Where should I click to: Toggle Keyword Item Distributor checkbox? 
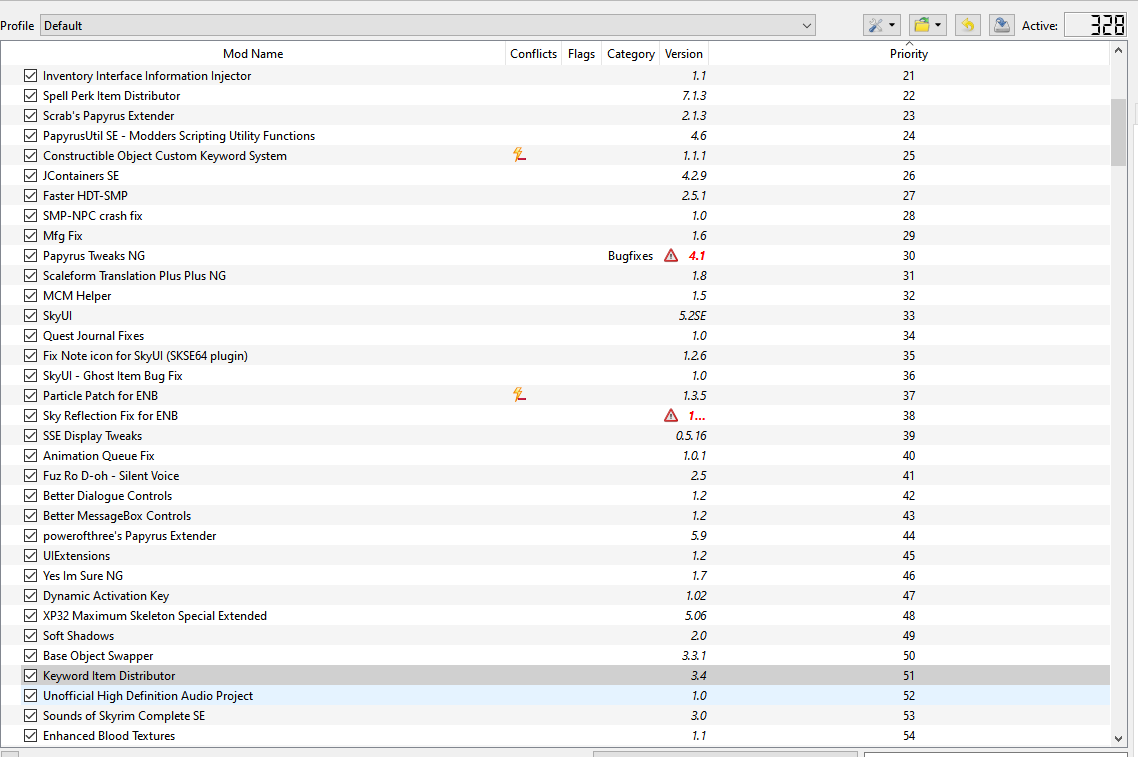click(x=30, y=676)
